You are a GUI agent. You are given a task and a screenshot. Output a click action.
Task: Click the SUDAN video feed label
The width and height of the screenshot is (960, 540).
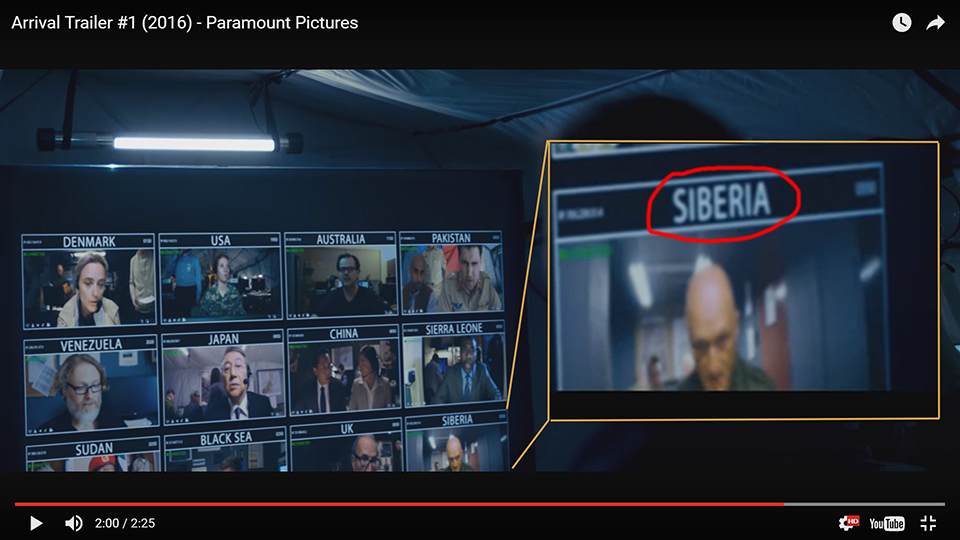tap(94, 449)
